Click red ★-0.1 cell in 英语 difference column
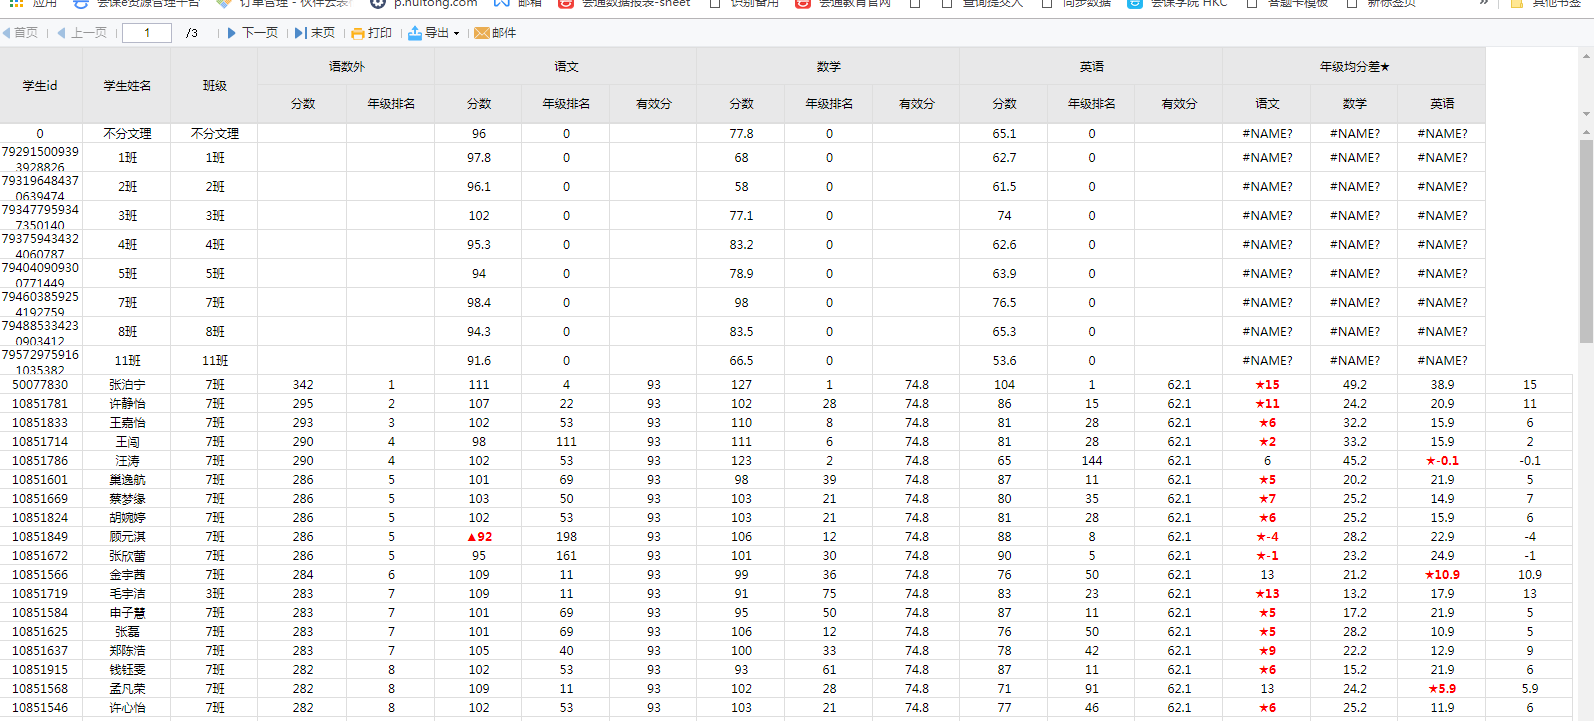 pos(1442,461)
